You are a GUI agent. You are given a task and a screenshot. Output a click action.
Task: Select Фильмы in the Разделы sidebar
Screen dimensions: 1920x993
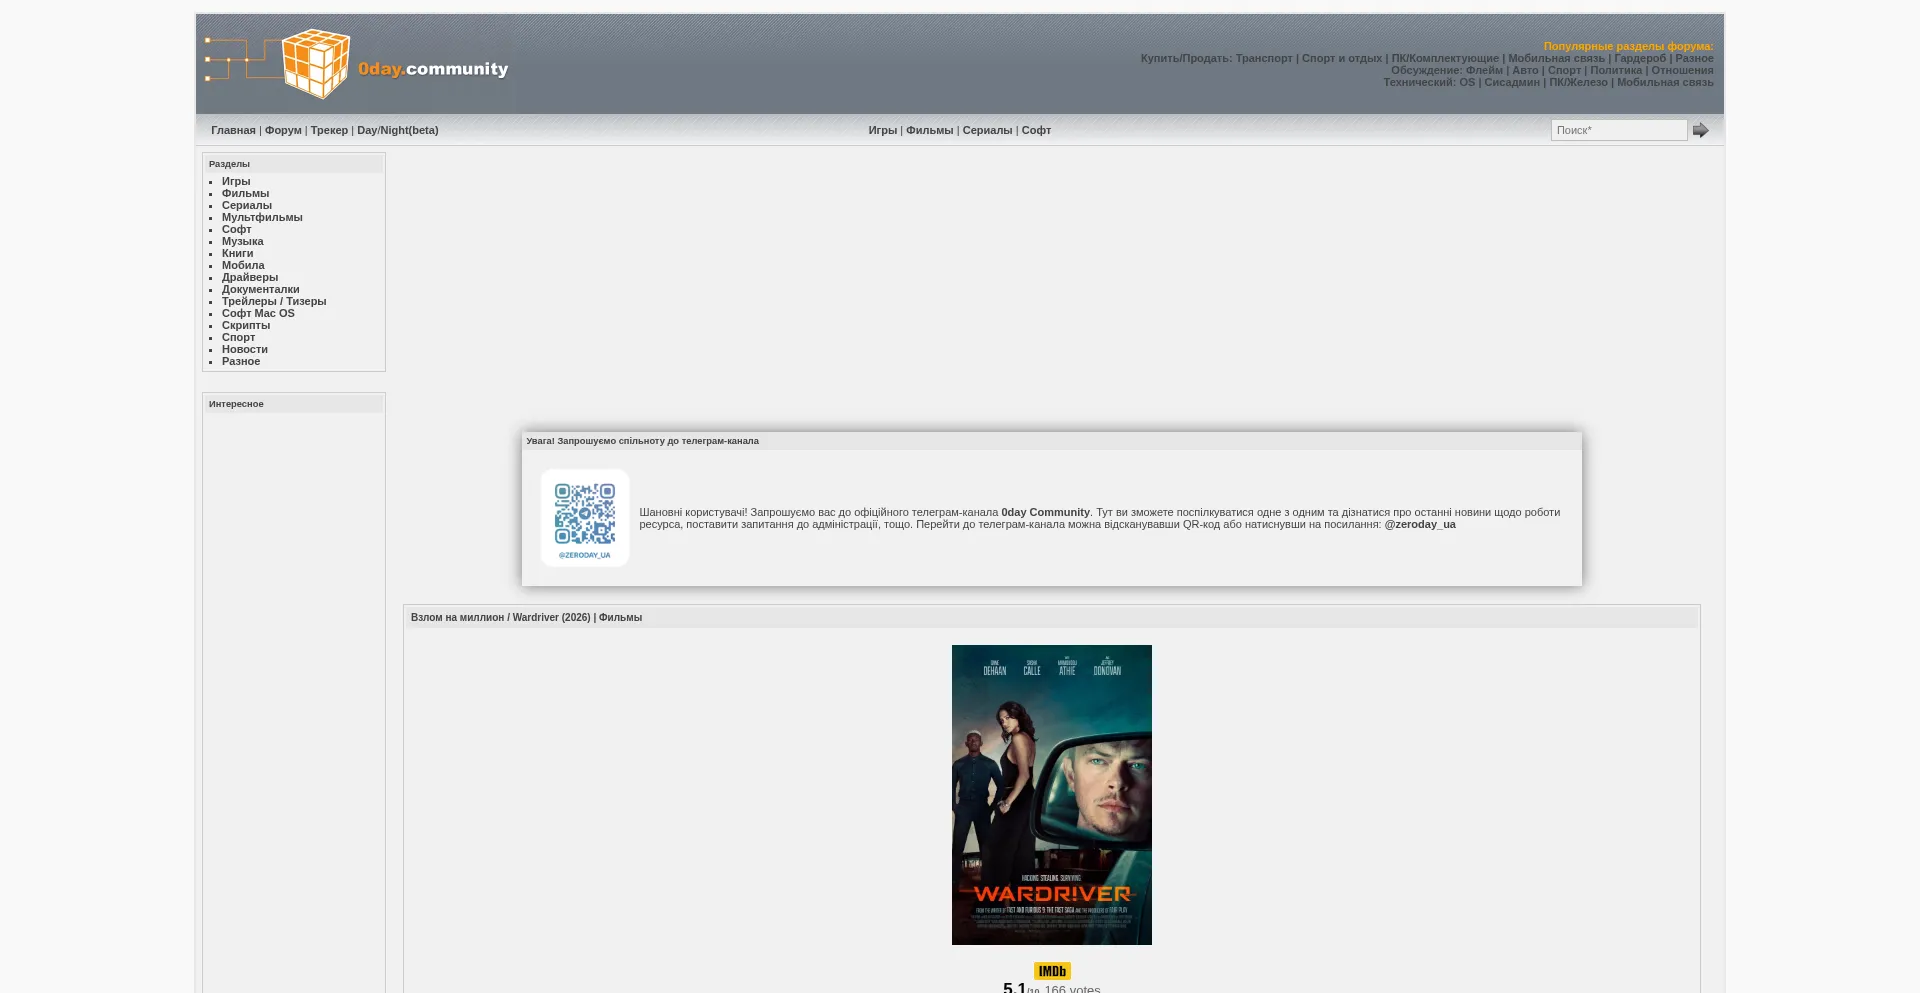tap(245, 193)
